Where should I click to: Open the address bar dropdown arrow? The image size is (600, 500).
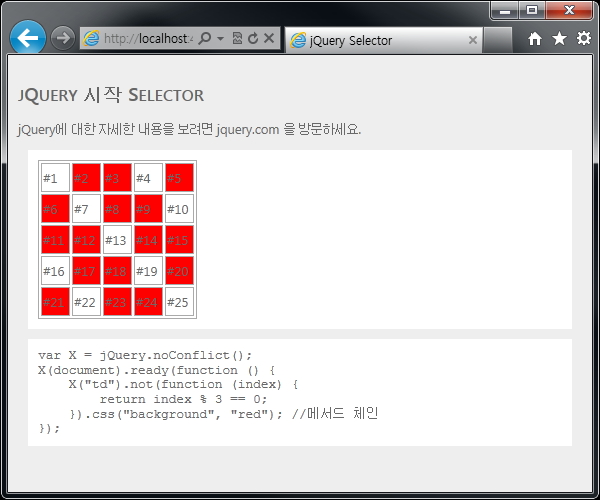tap(220, 38)
